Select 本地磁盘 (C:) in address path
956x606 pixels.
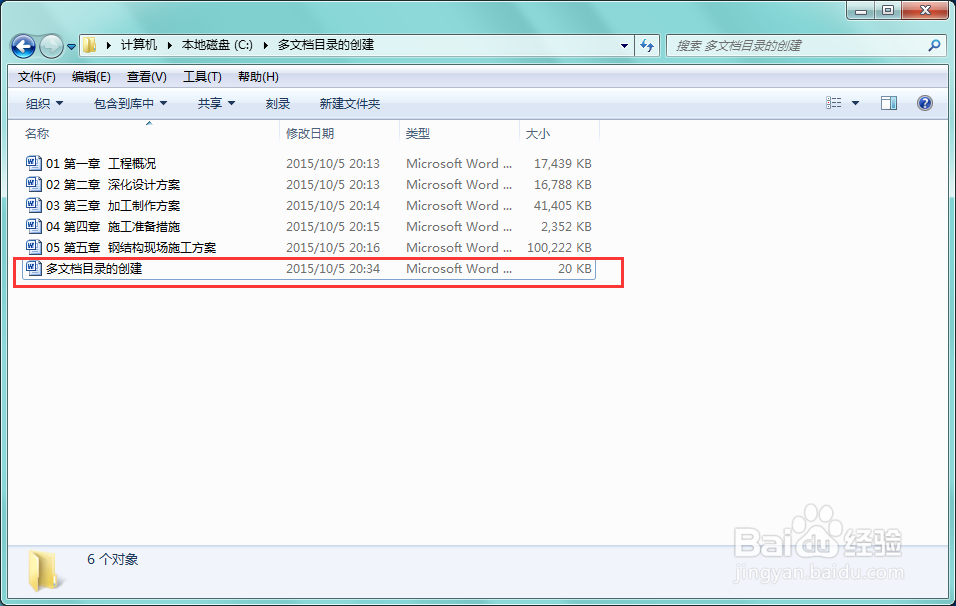point(217,45)
